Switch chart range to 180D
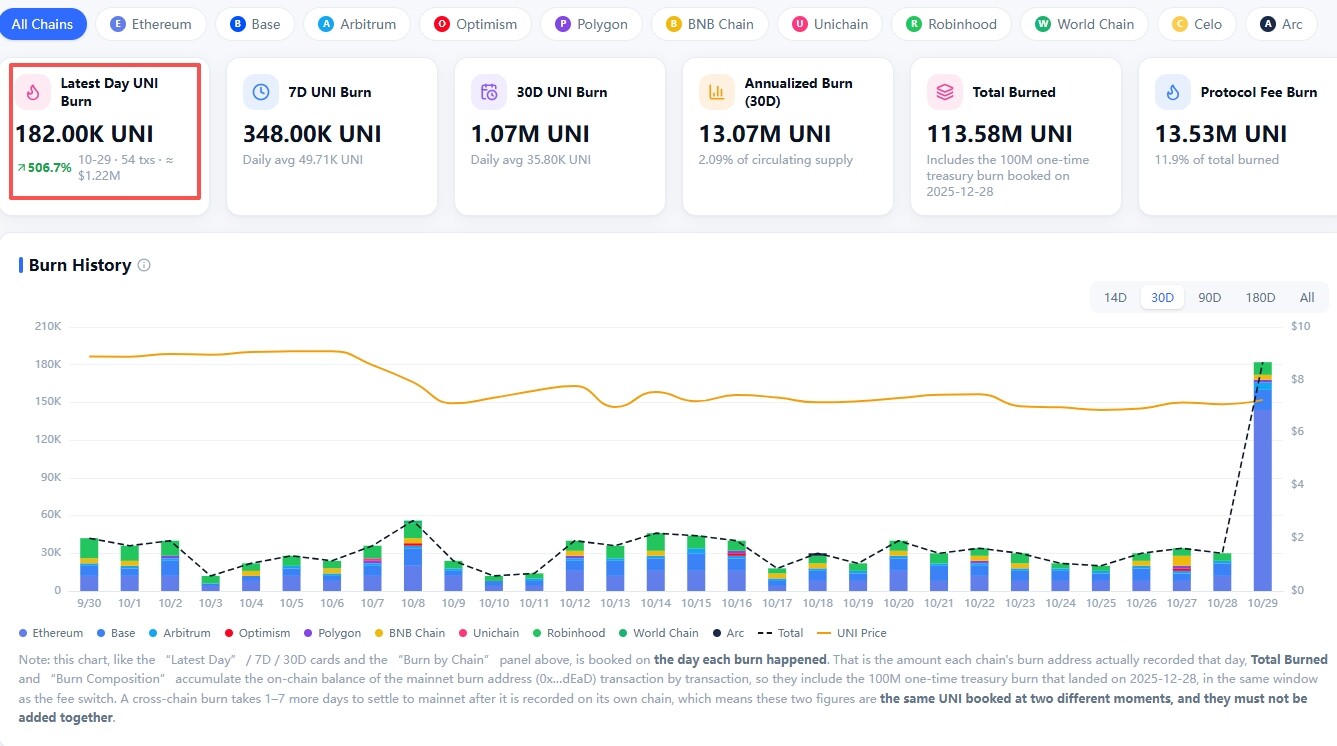Viewport: 1337px width, 746px height. [x=1260, y=297]
